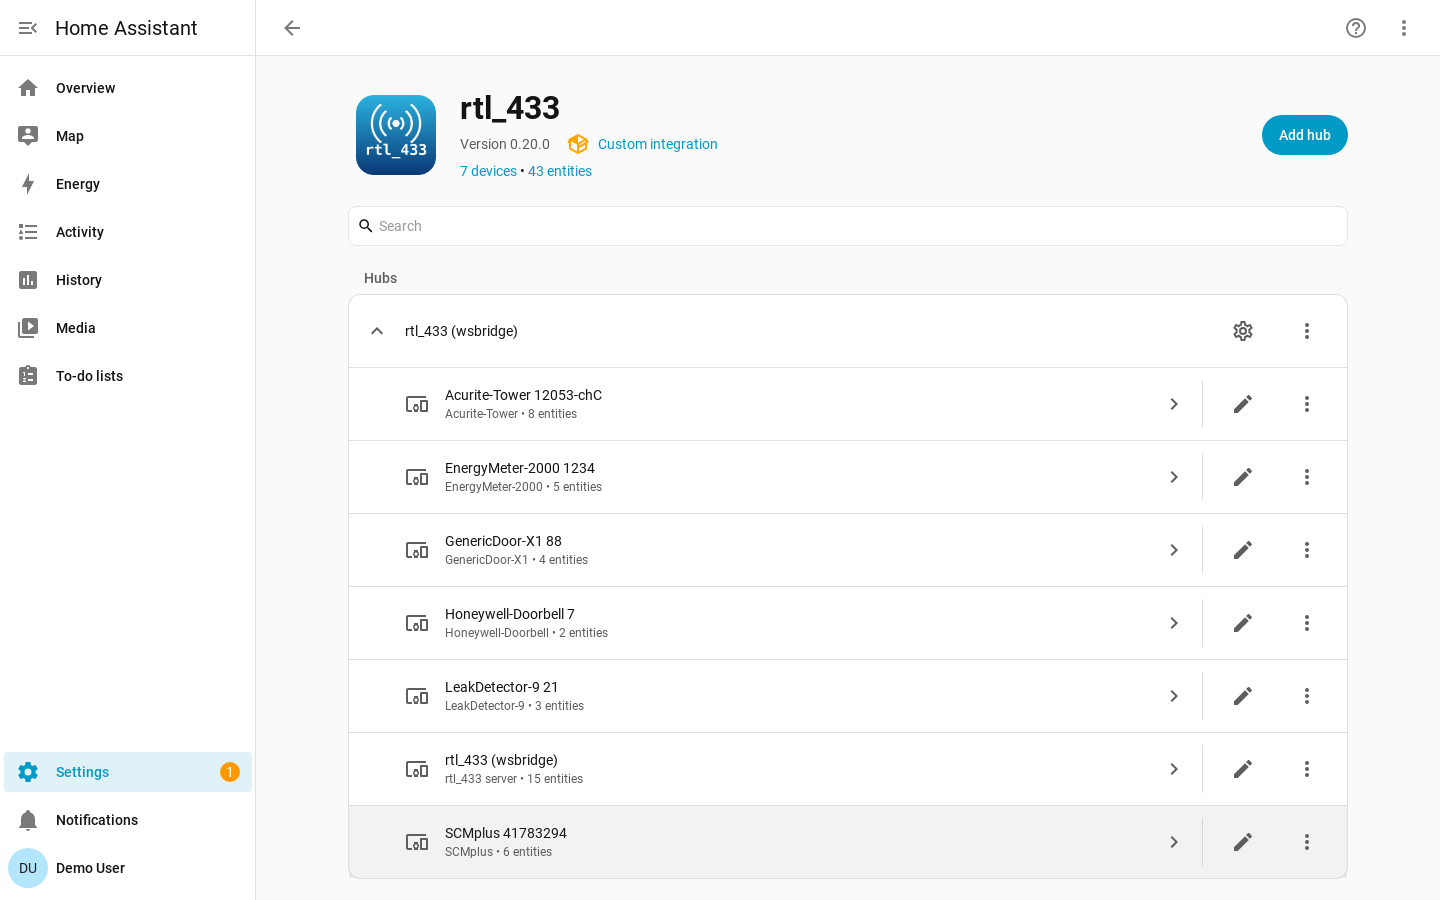Edit the LeakDetector-9 21 device
The height and width of the screenshot is (900, 1440).
(x=1243, y=696)
